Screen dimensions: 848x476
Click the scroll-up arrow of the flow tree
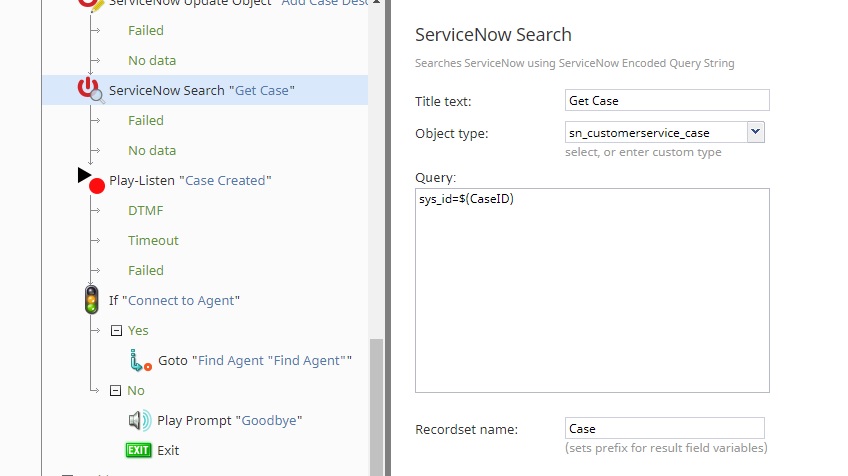click(x=376, y=3)
